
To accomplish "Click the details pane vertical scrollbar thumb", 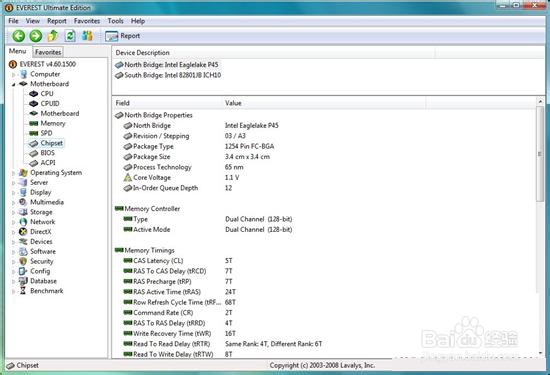I will [540, 154].
